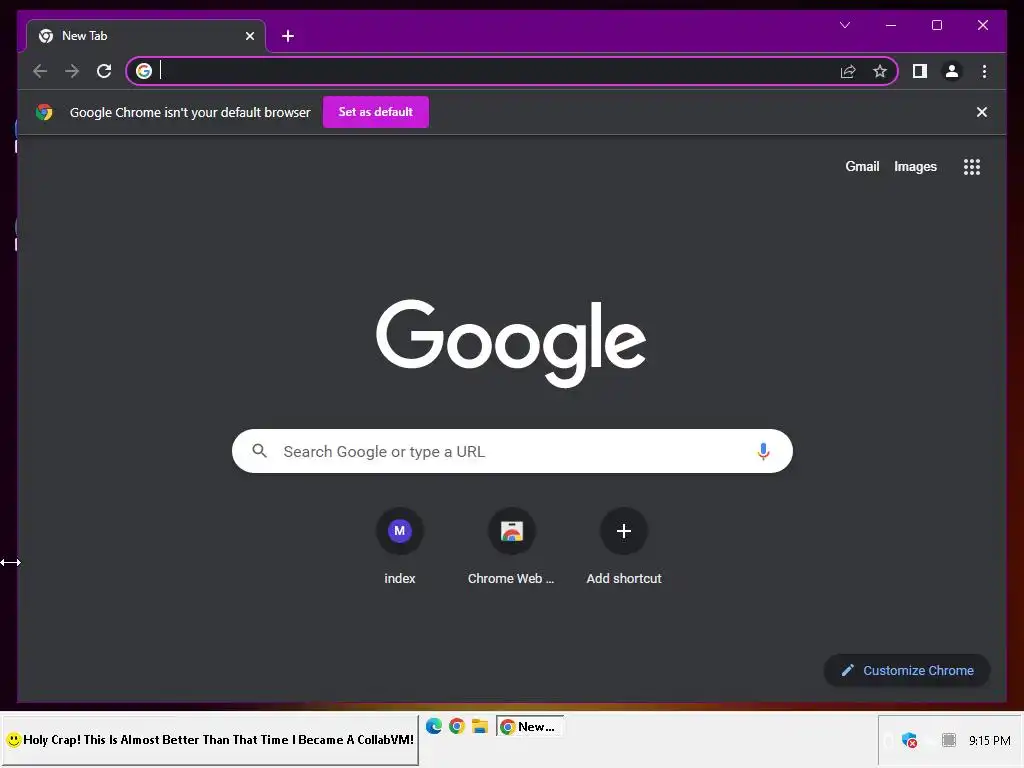1024x768 pixels.
Task: Click the Chrome logo in the infobar
Action: [x=44, y=112]
